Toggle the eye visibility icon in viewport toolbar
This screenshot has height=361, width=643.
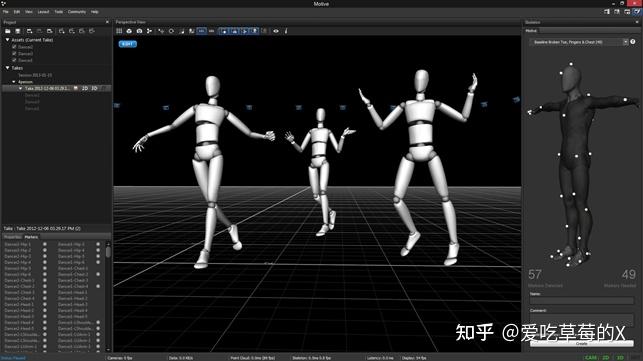point(276,31)
